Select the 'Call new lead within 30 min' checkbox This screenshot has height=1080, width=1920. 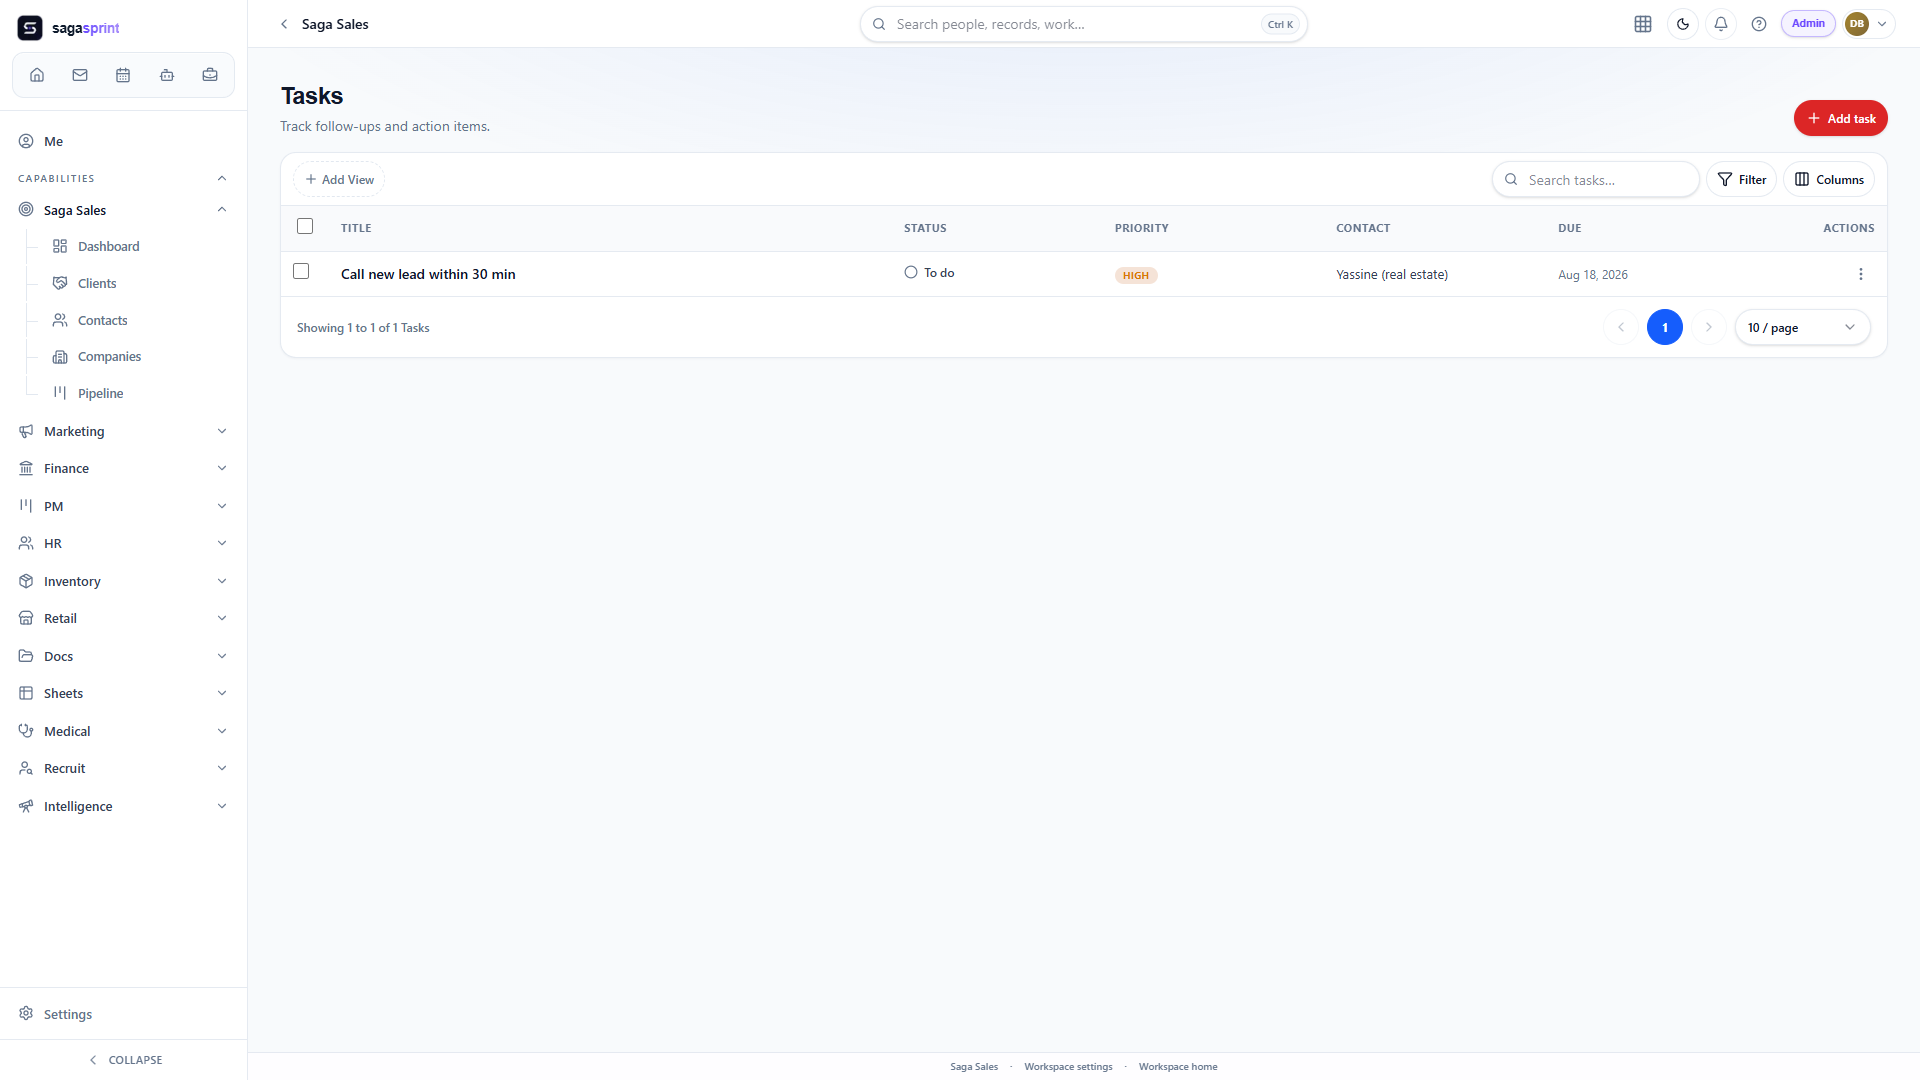click(301, 271)
